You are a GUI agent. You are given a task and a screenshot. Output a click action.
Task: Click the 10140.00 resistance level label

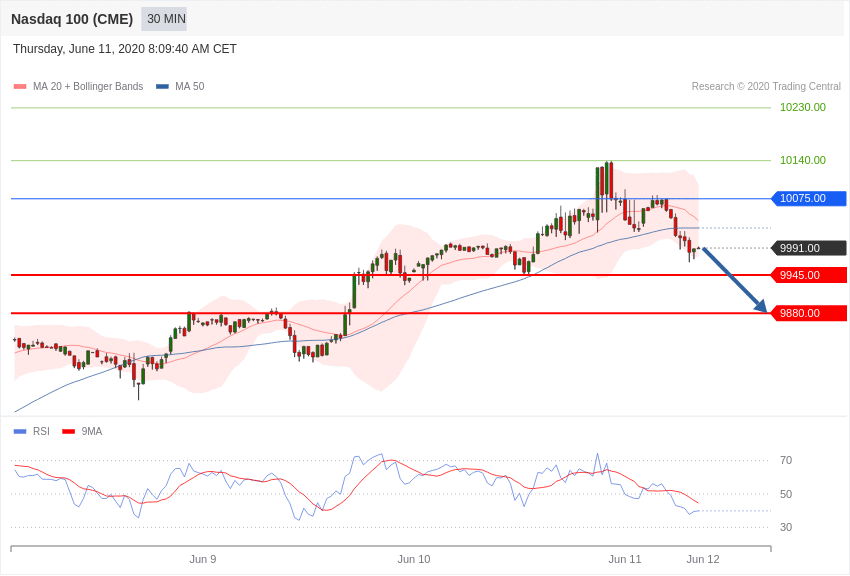click(x=803, y=160)
